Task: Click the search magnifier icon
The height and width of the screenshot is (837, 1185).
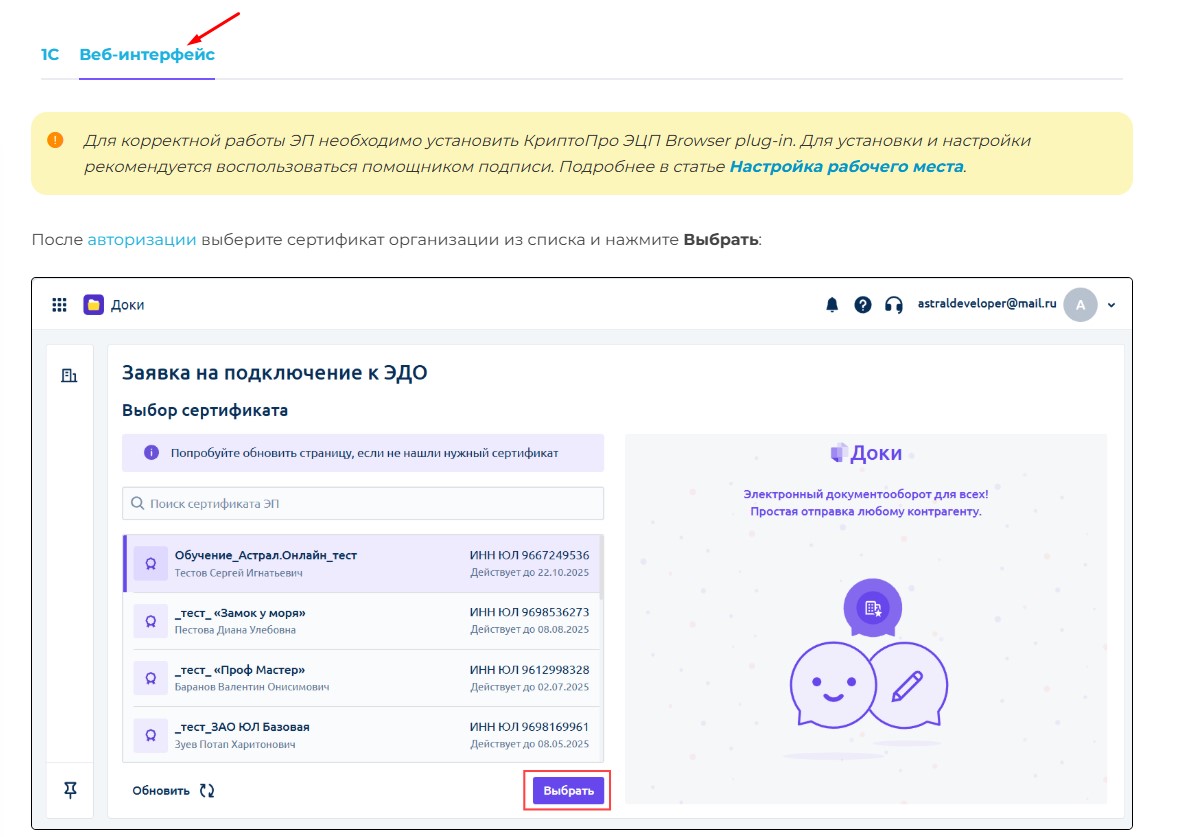Action: click(138, 503)
